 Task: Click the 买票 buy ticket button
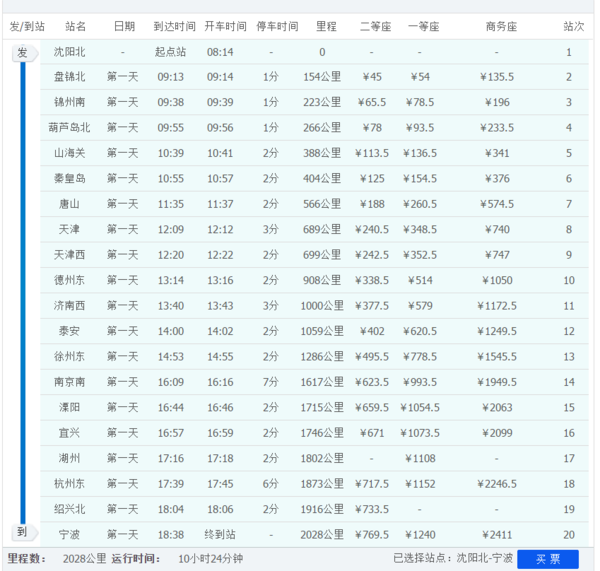[x=548, y=559]
